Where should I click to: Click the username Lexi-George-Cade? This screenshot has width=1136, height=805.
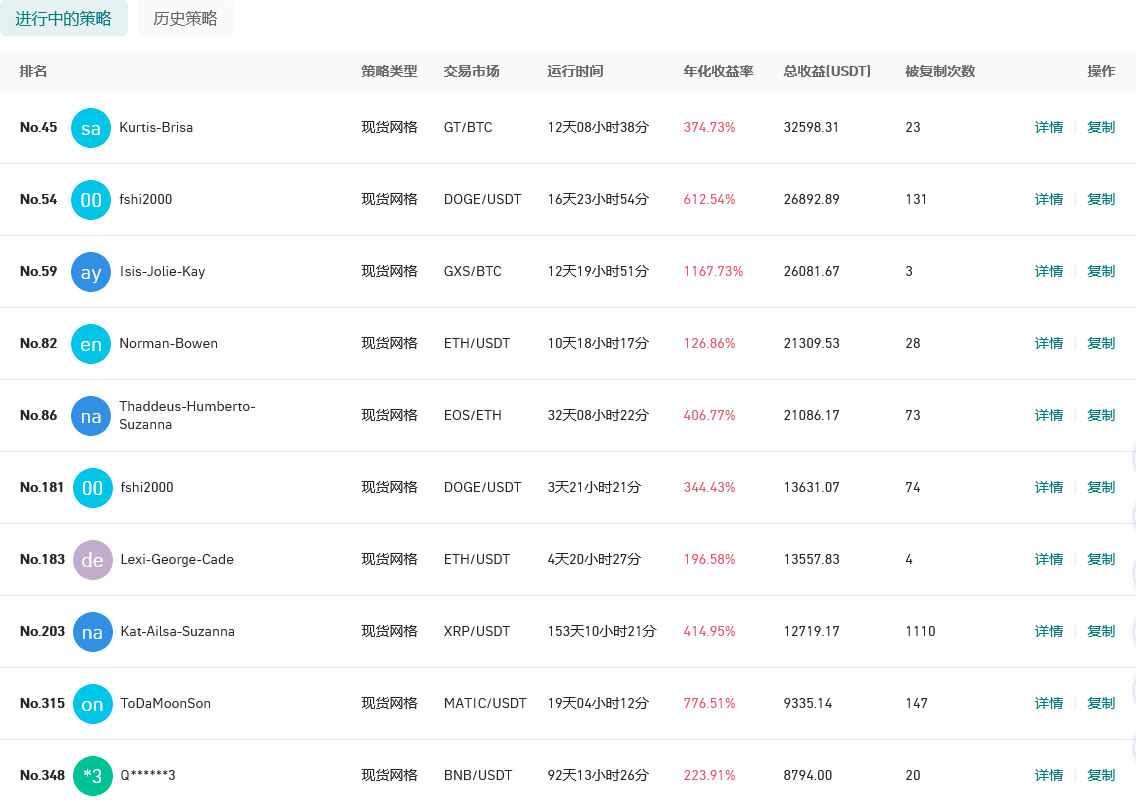[x=177, y=559]
